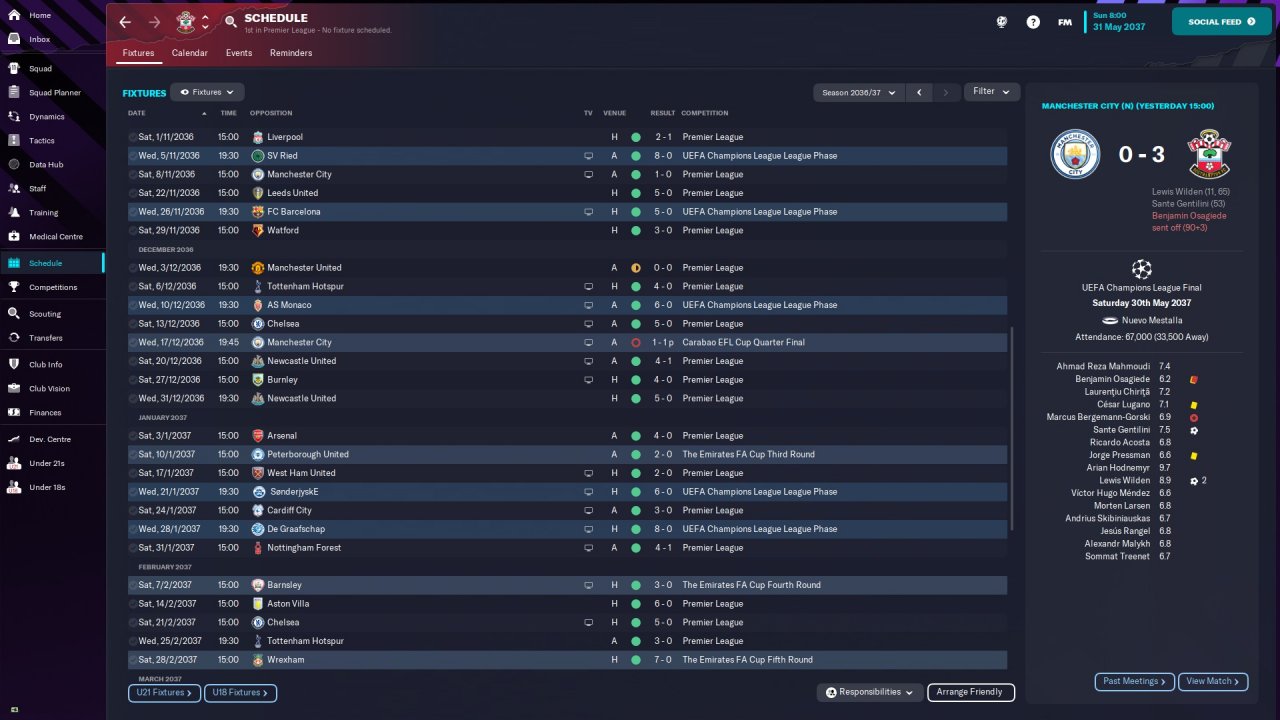Click the search magnifier beside Schedule
This screenshot has width=1280, height=720.
(x=231, y=21)
